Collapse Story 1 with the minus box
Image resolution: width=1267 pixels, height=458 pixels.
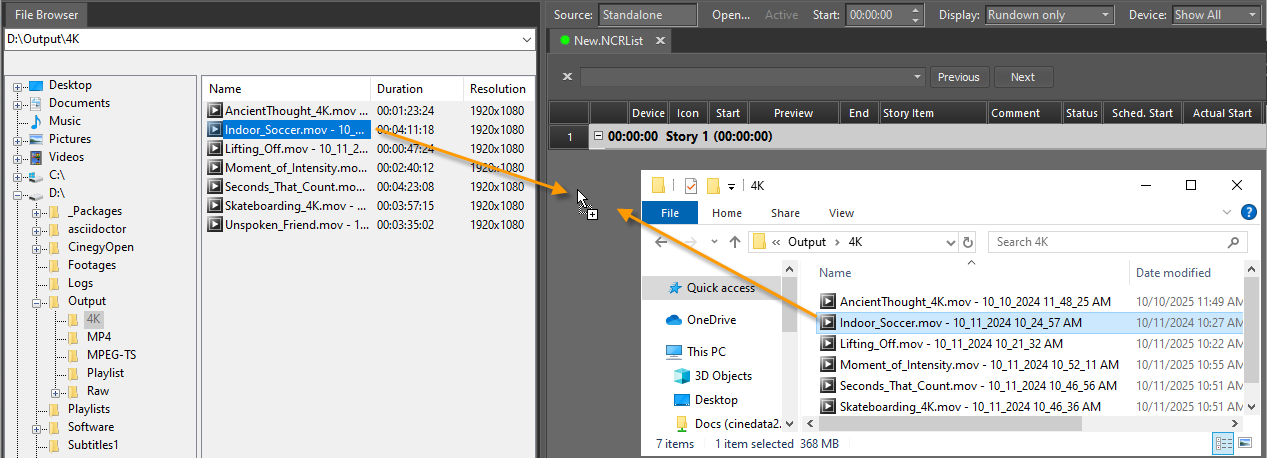[x=598, y=136]
